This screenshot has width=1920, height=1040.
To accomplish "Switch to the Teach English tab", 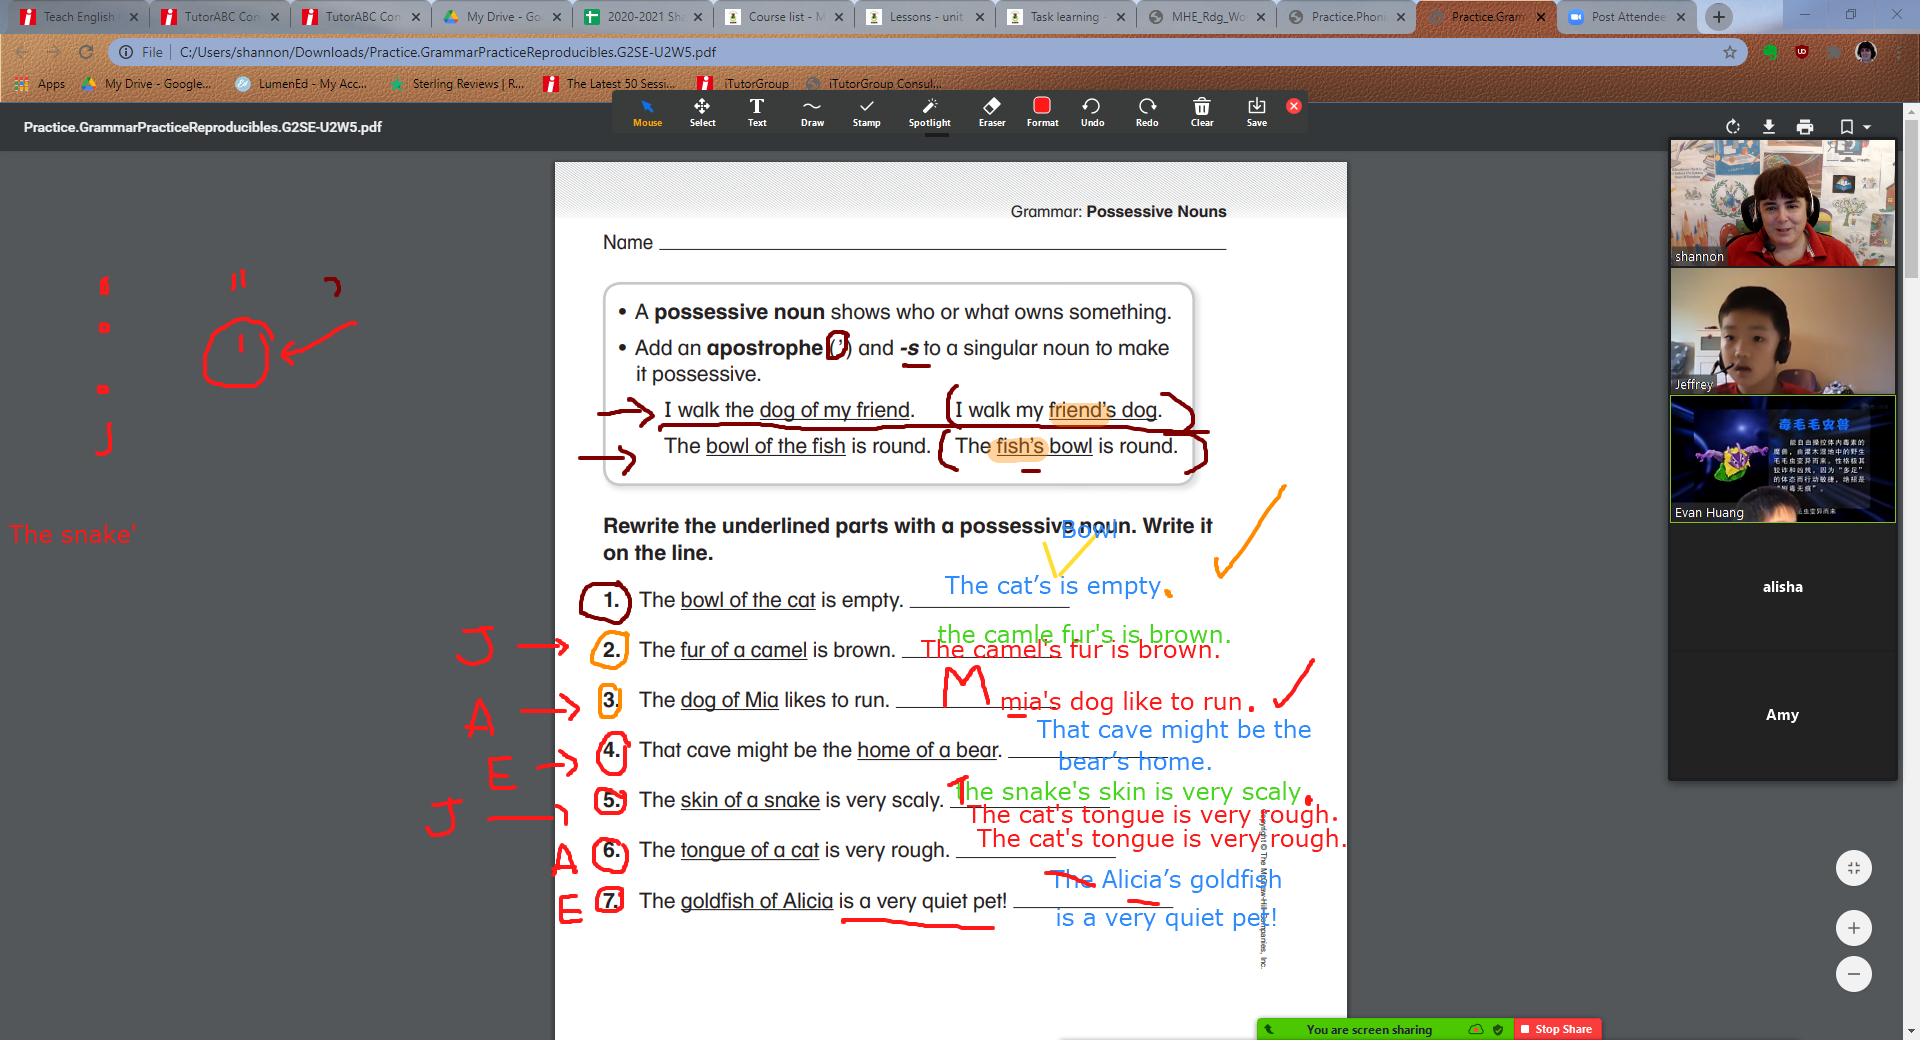I will 79,17.
